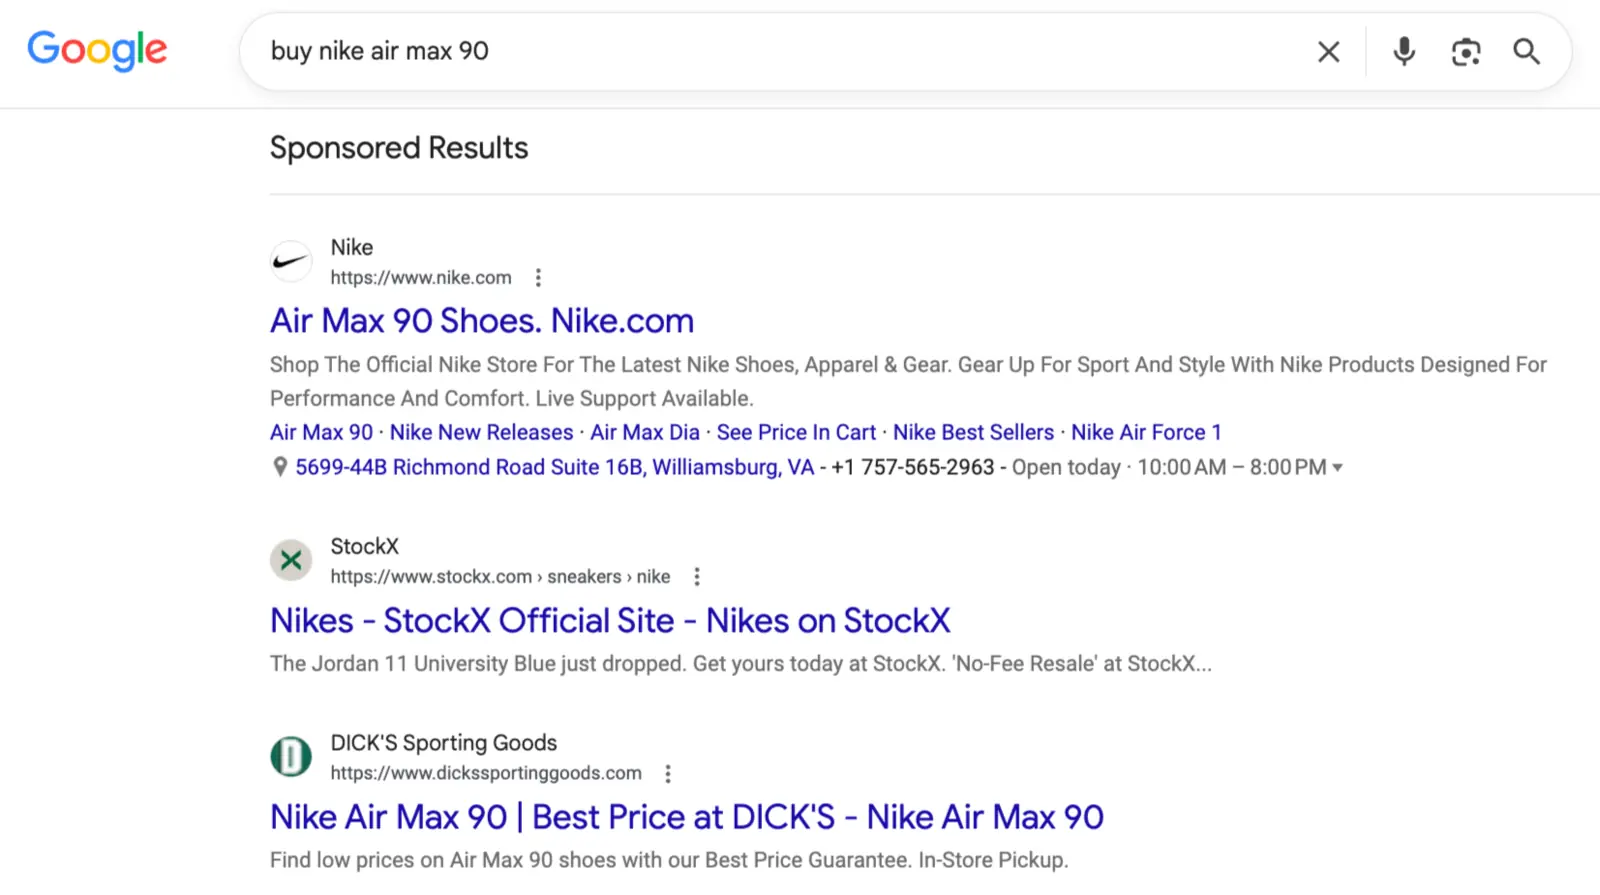Viewport: 1600px width, 895px height.
Task: Open three-dot menu for DICK'S ad
Action: coord(668,774)
